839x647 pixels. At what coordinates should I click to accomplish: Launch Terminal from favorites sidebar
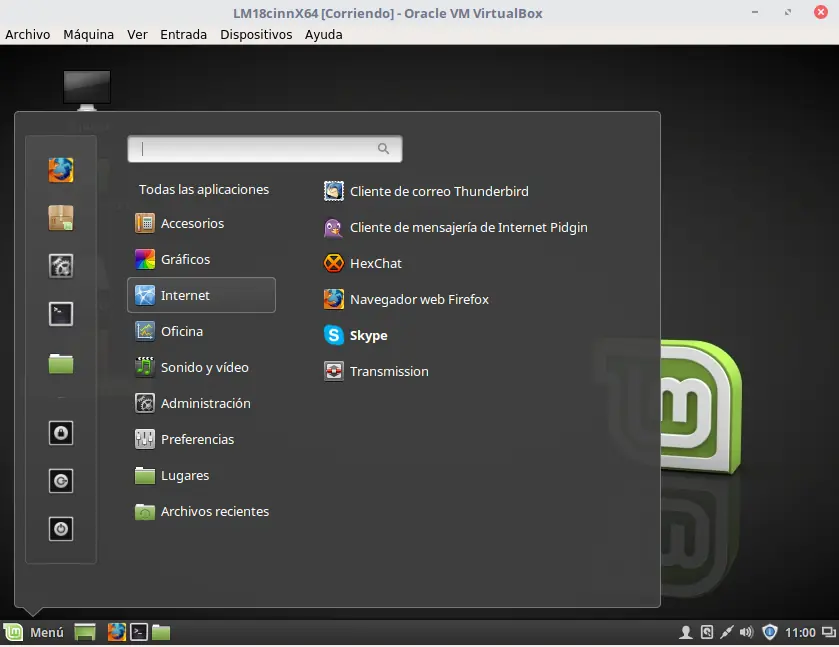61,314
